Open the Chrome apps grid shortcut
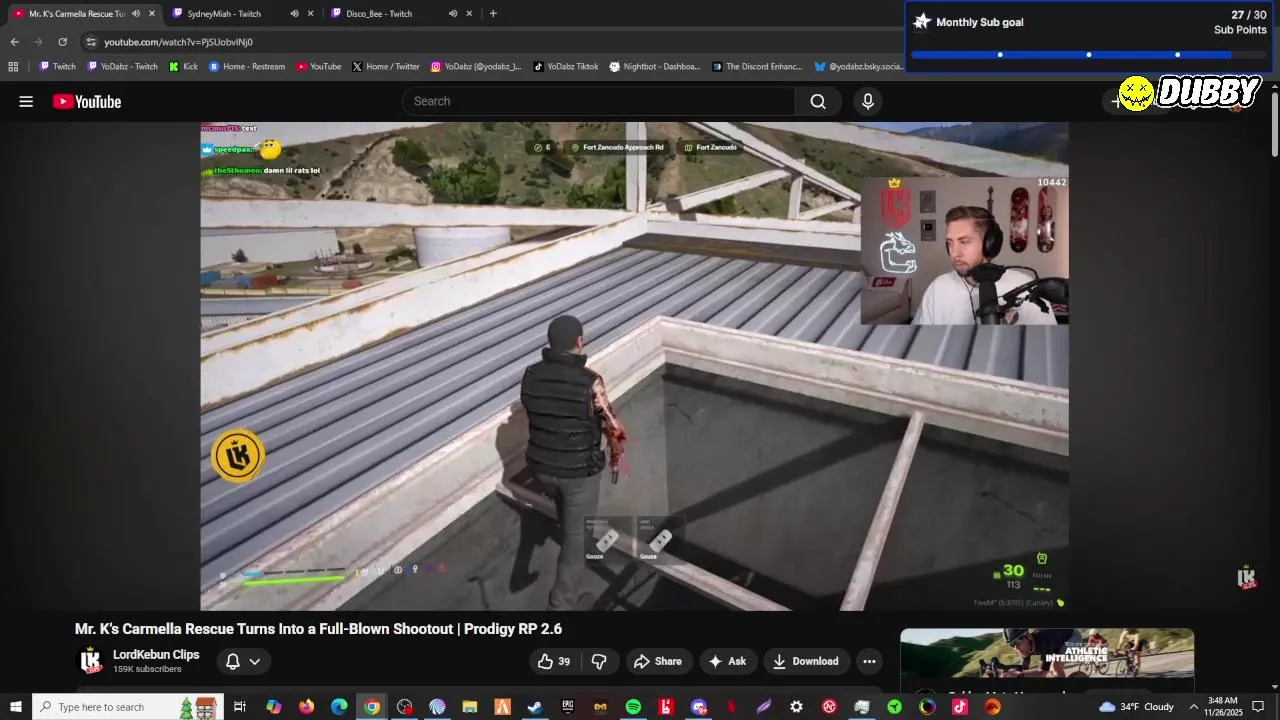This screenshot has width=1280, height=720. point(13,67)
